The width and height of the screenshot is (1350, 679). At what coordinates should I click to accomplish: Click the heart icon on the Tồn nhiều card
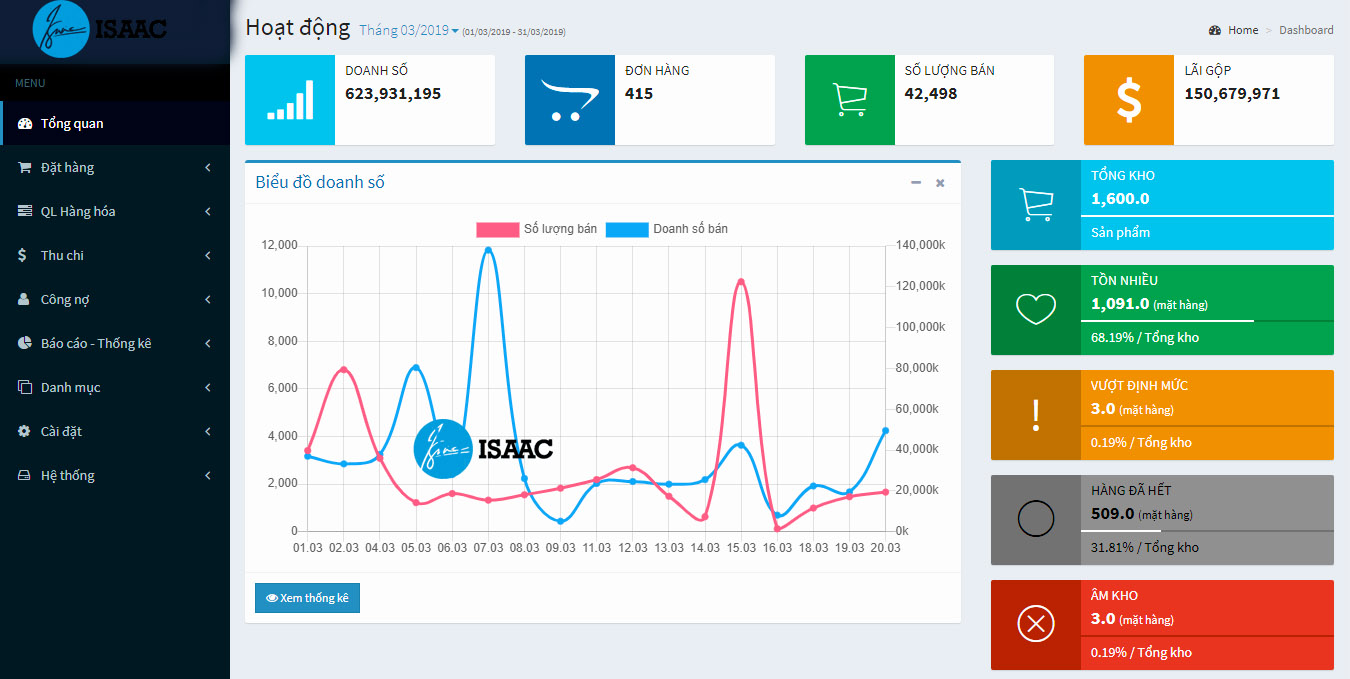pos(1036,310)
